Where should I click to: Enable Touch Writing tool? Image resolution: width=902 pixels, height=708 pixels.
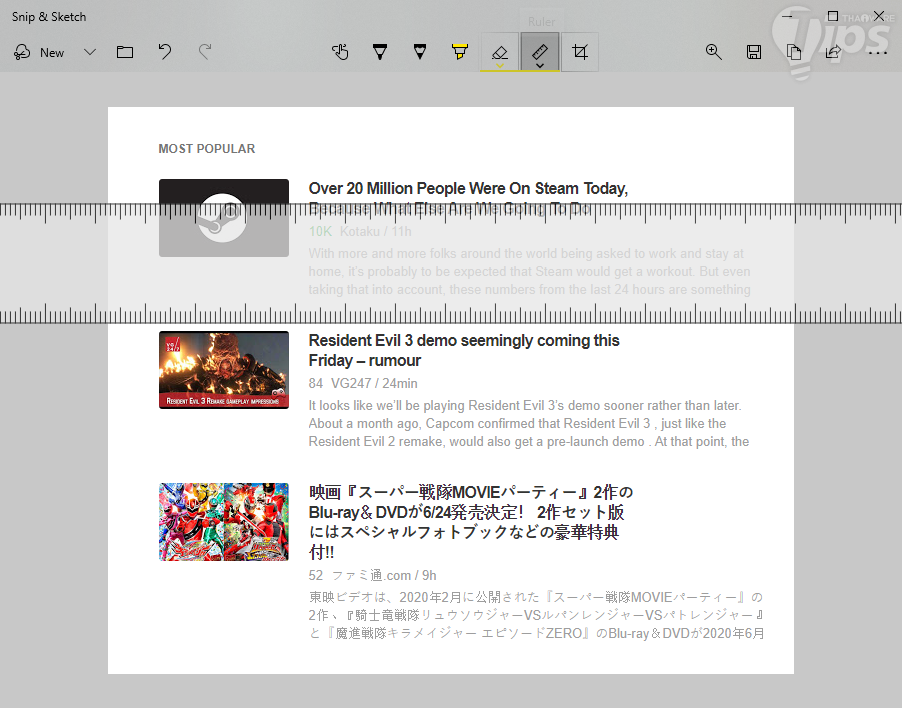pos(340,52)
